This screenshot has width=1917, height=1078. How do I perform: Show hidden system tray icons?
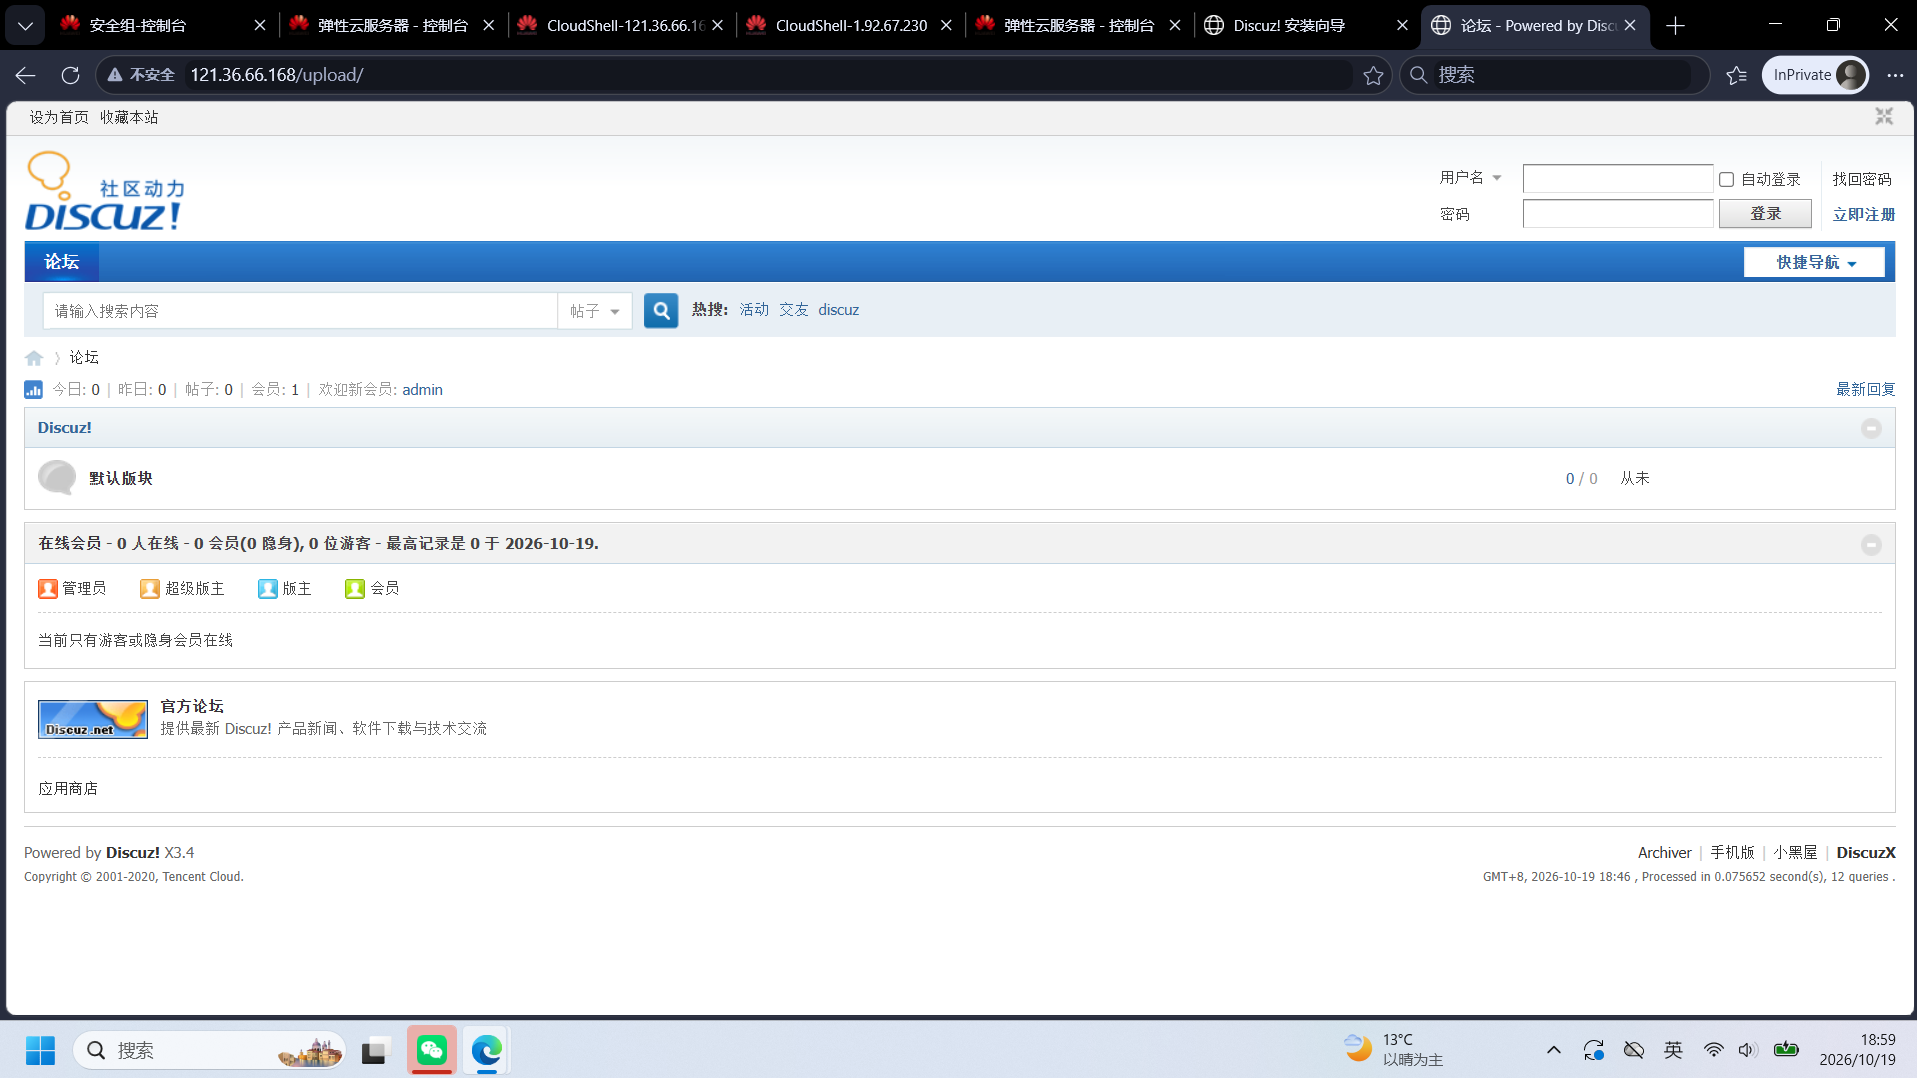pos(1553,1050)
